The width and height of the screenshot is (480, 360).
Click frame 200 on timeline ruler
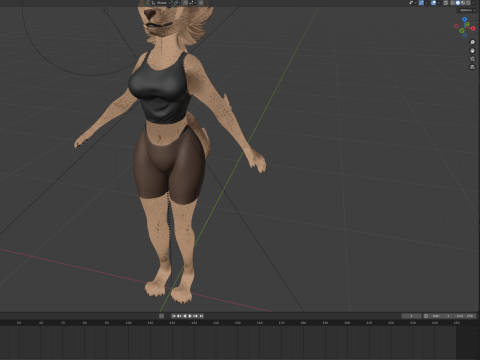click(347, 323)
